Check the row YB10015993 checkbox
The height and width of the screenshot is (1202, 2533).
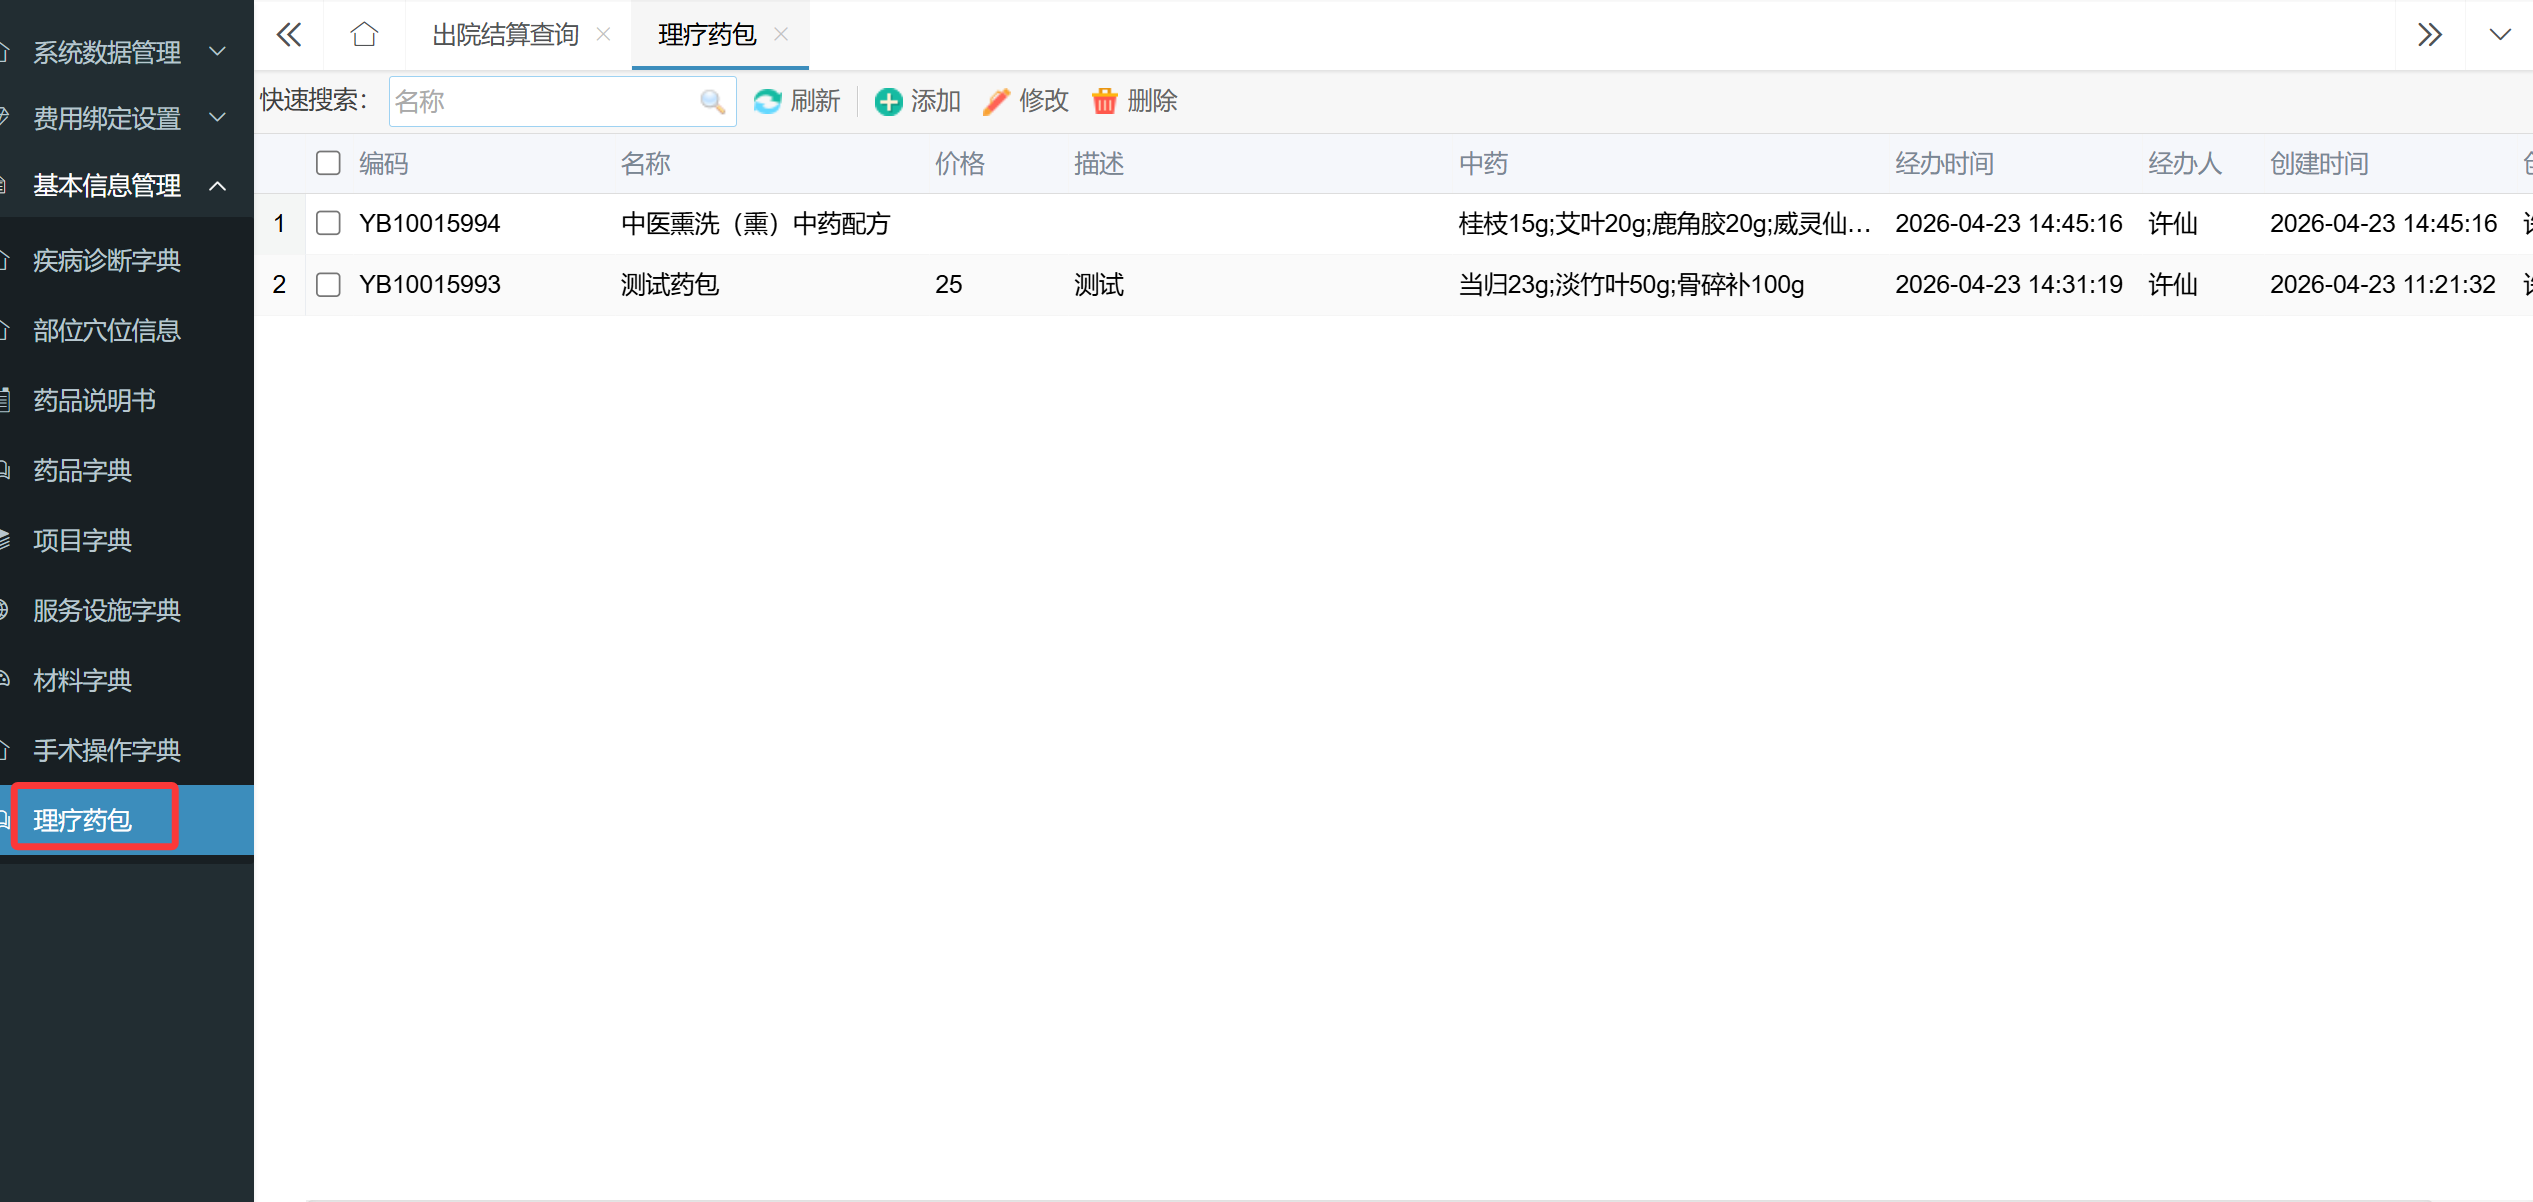point(328,285)
